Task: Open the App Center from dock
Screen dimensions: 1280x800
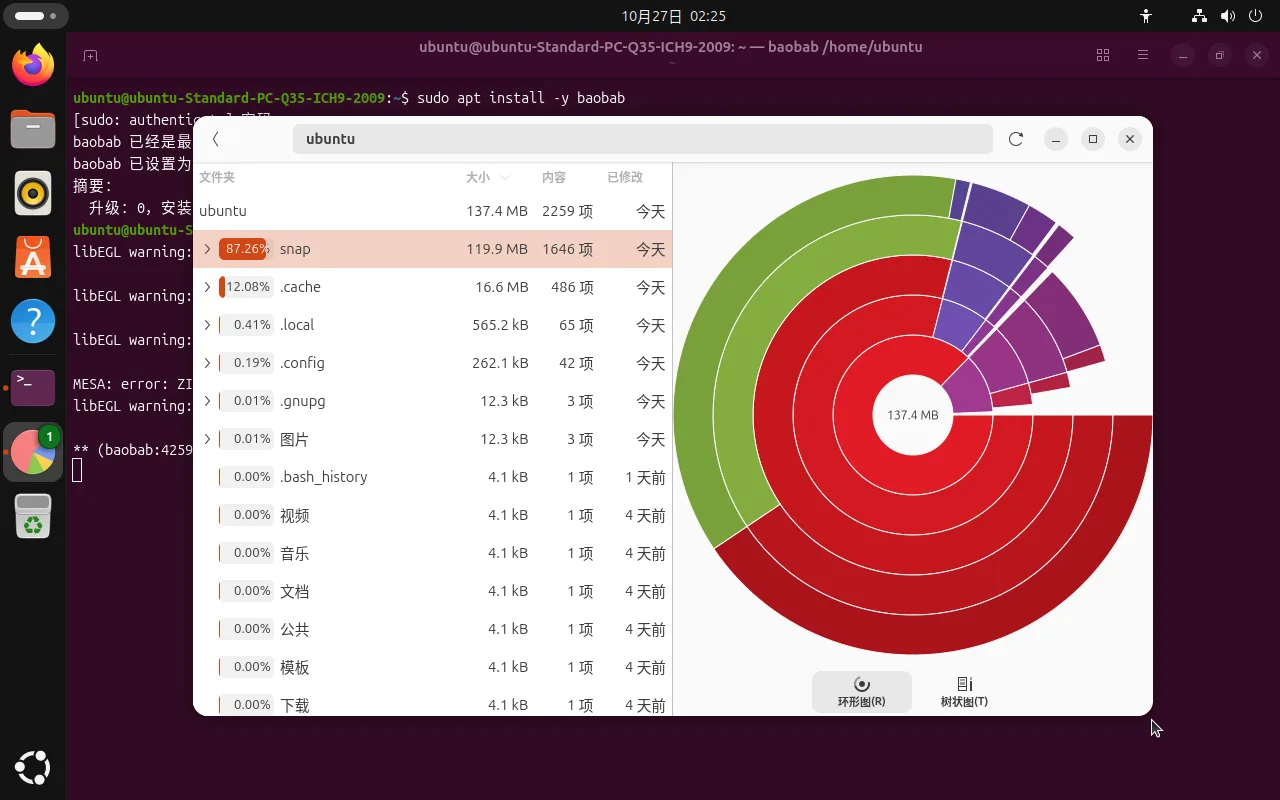Action: coord(33,257)
